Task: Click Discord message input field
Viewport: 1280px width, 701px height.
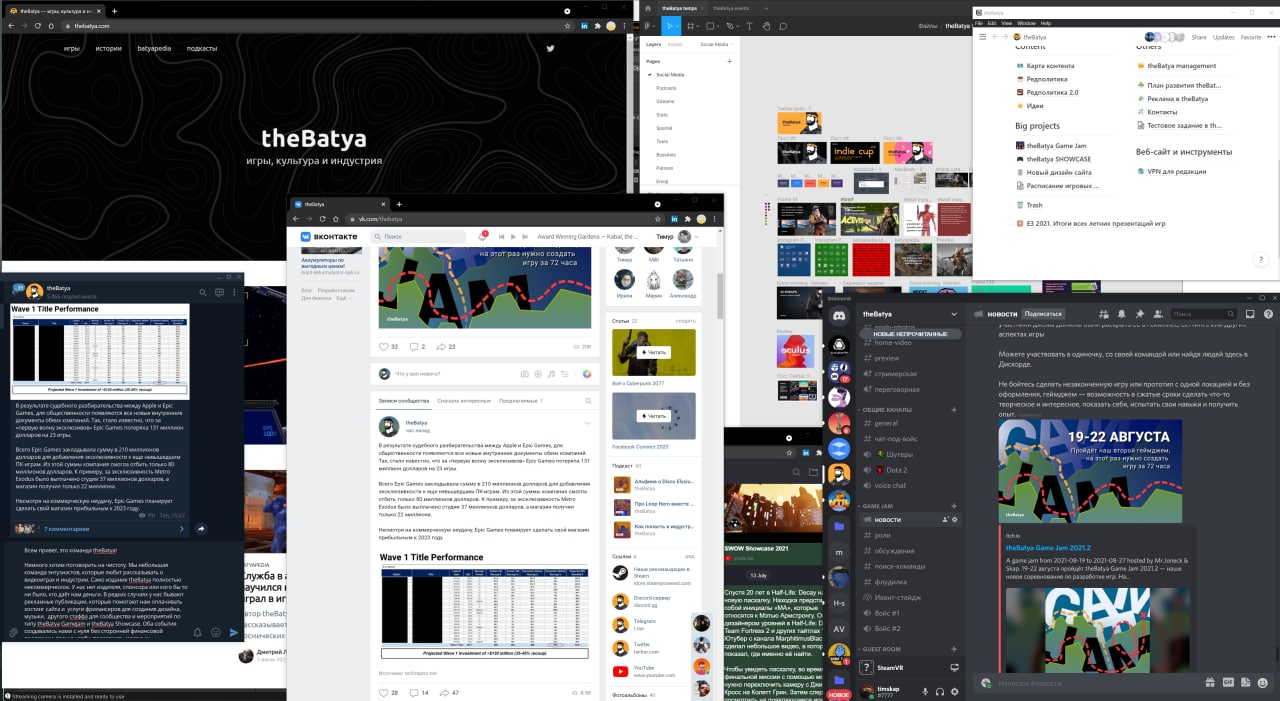Action: click(x=1090, y=682)
